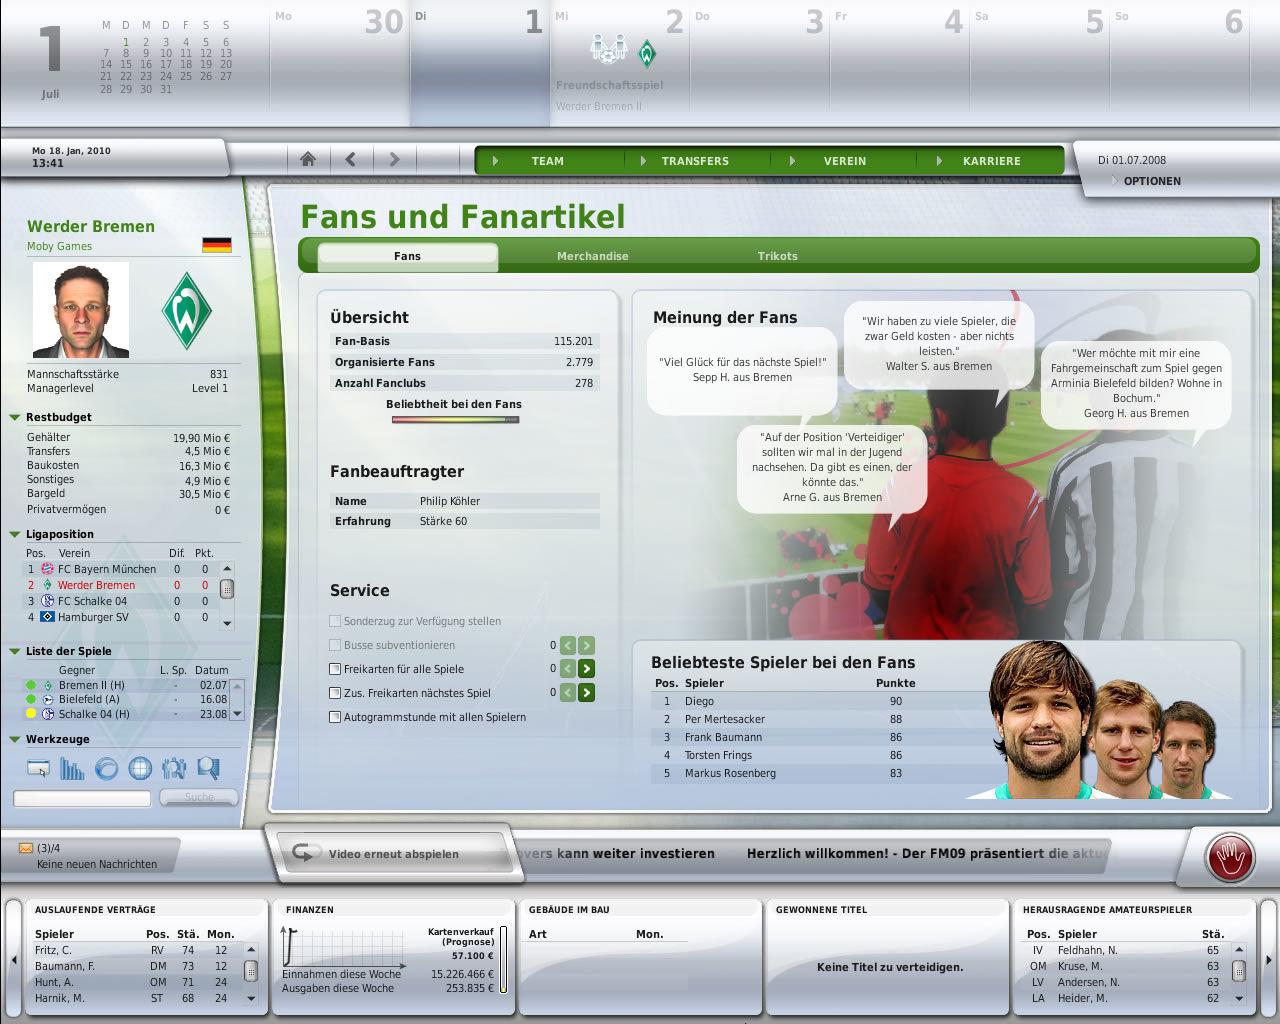The image size is (1280, 1024).
Task: Increase Zus. Freikarten nächstes Spiel value
Action: click(x=586, y=693)
